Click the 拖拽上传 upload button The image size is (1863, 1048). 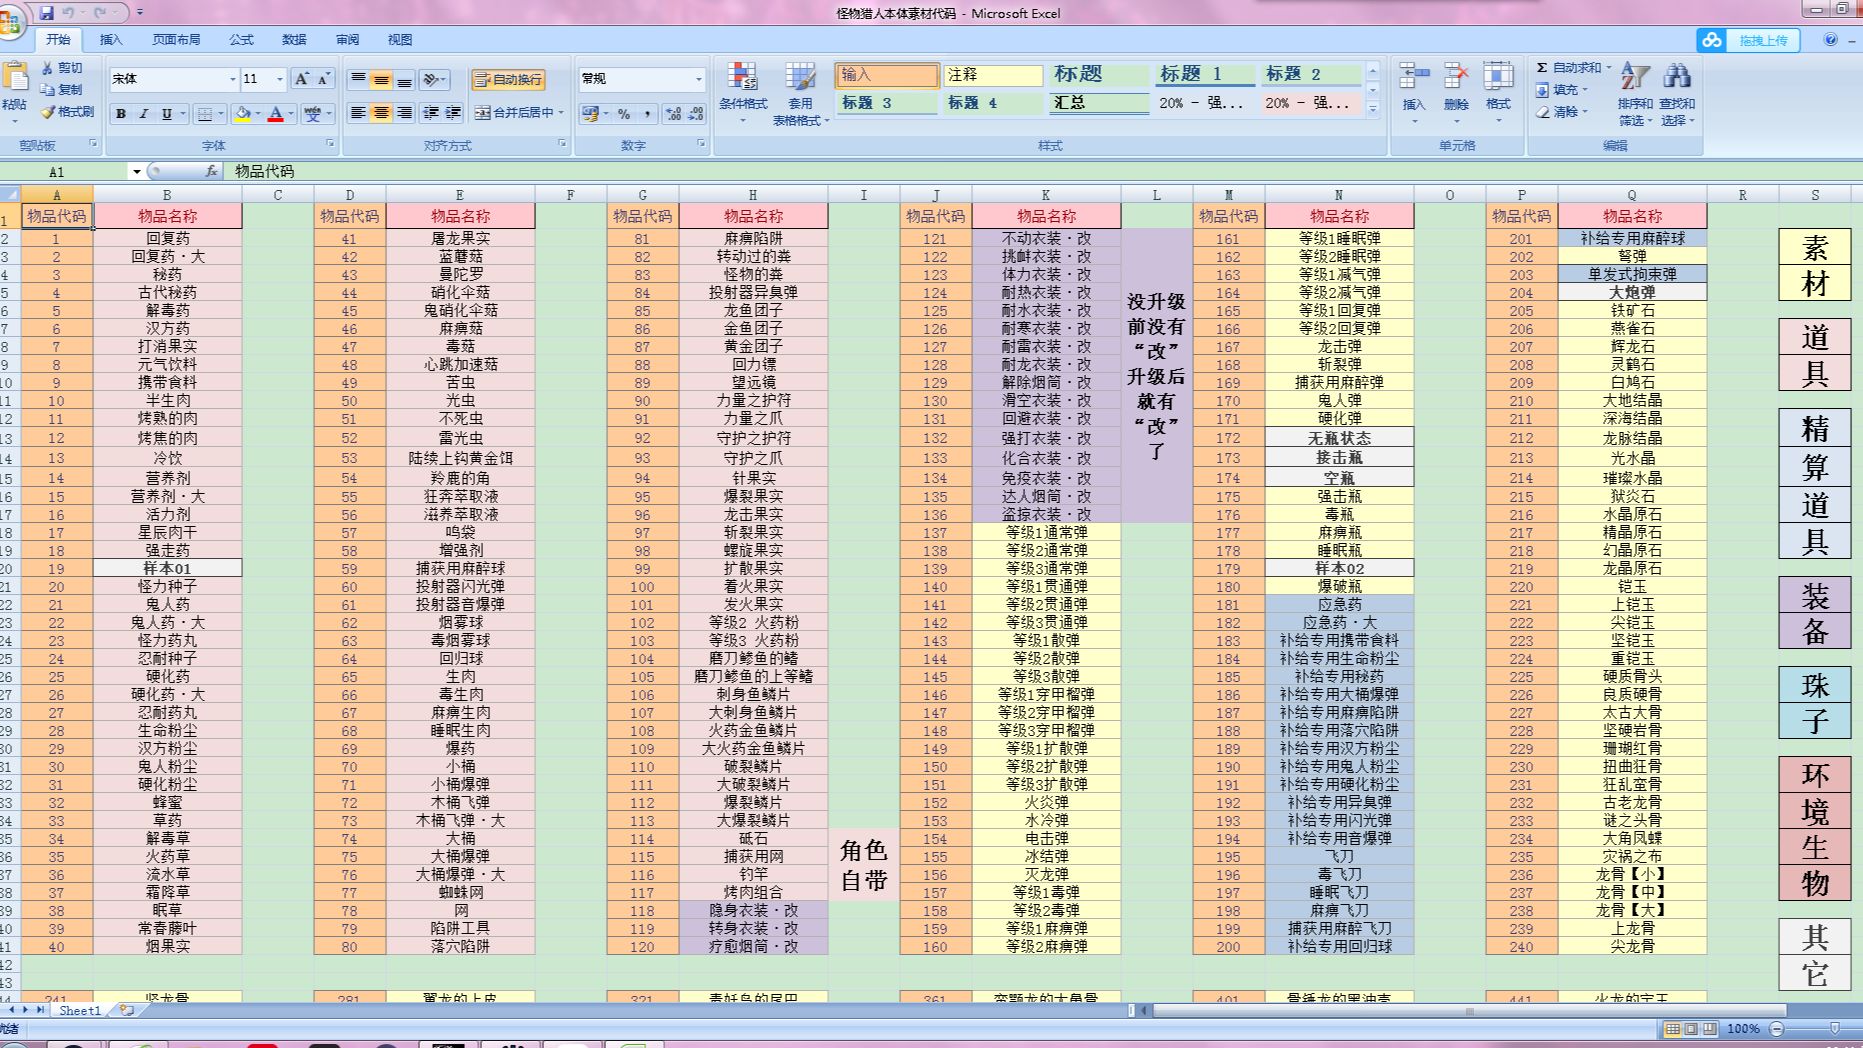[1749, 40]
